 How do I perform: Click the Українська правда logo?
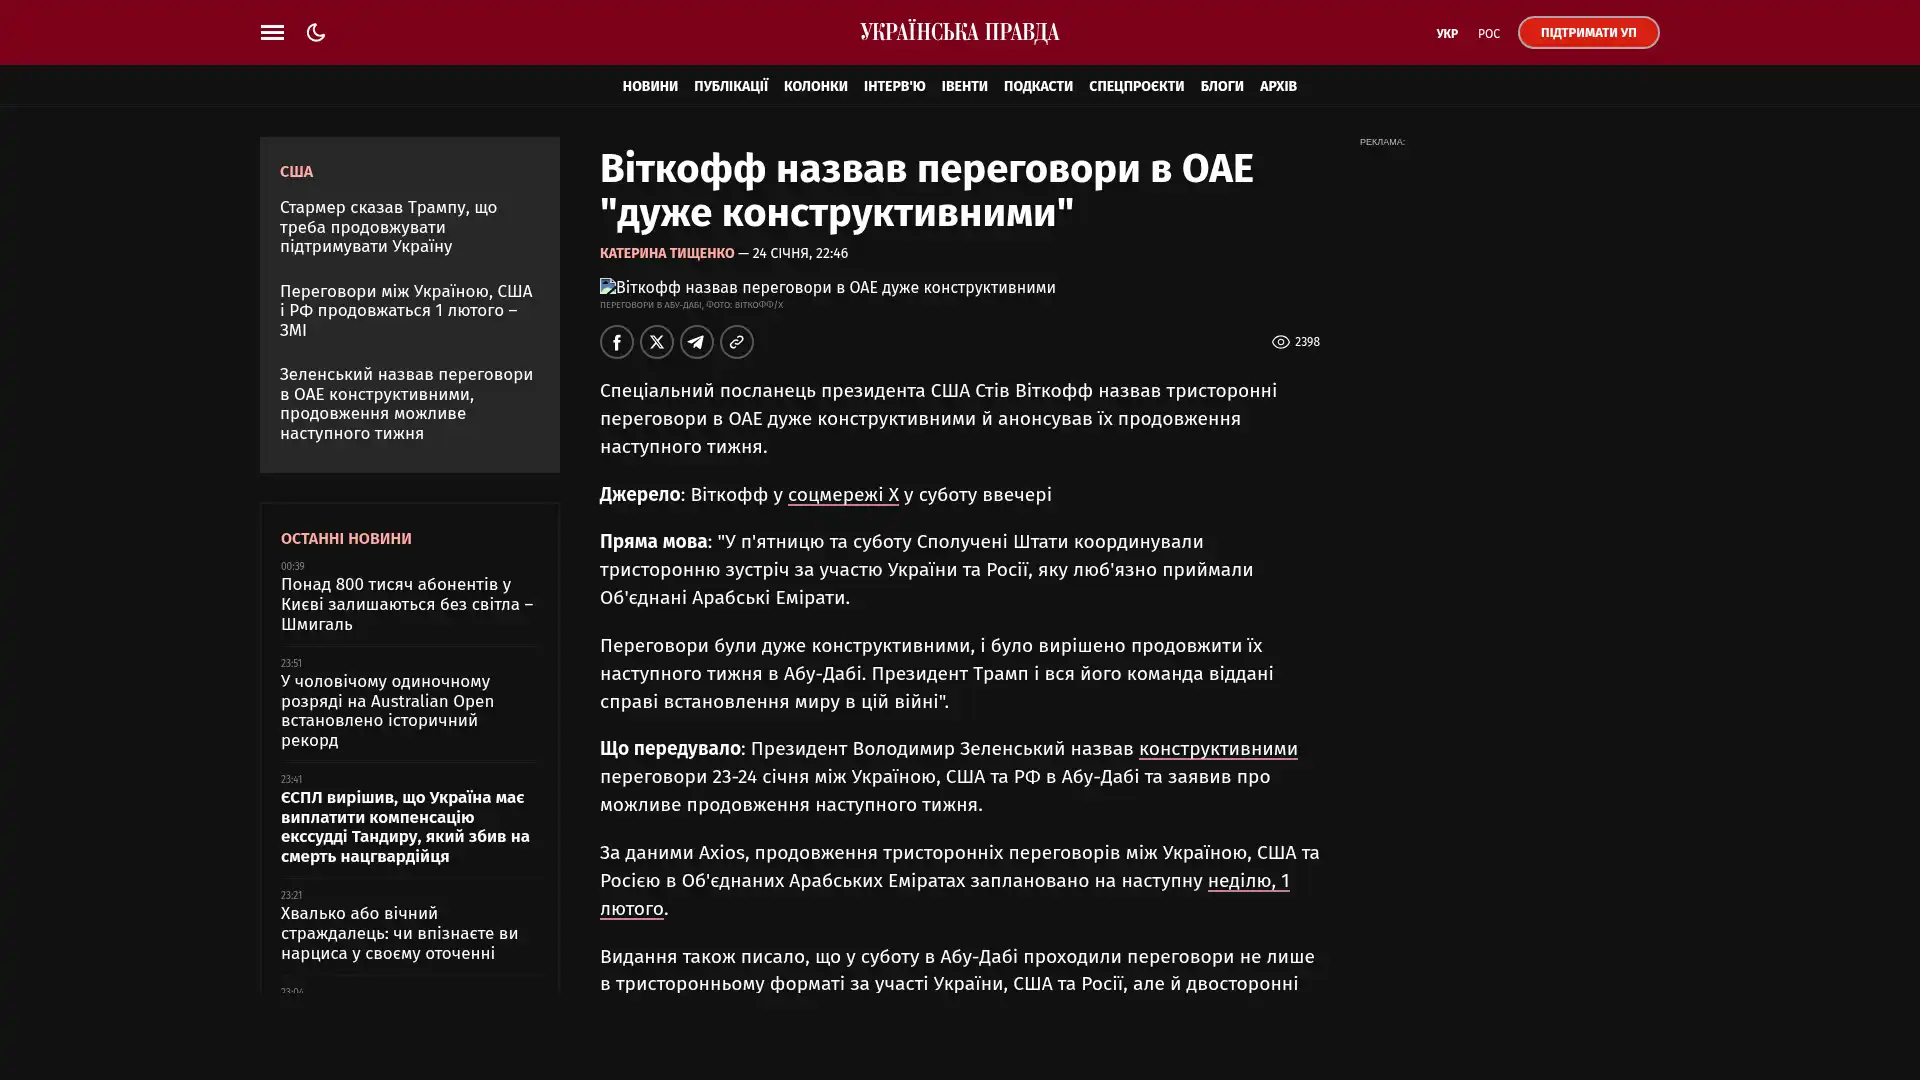coord(959,33)
